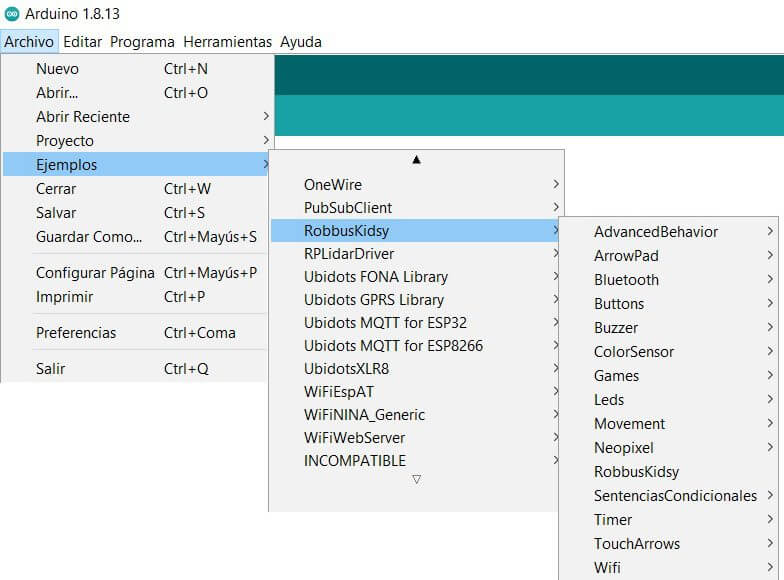Open the RobbusKidsy example sketch
The image size is (784, 580).
636,472
